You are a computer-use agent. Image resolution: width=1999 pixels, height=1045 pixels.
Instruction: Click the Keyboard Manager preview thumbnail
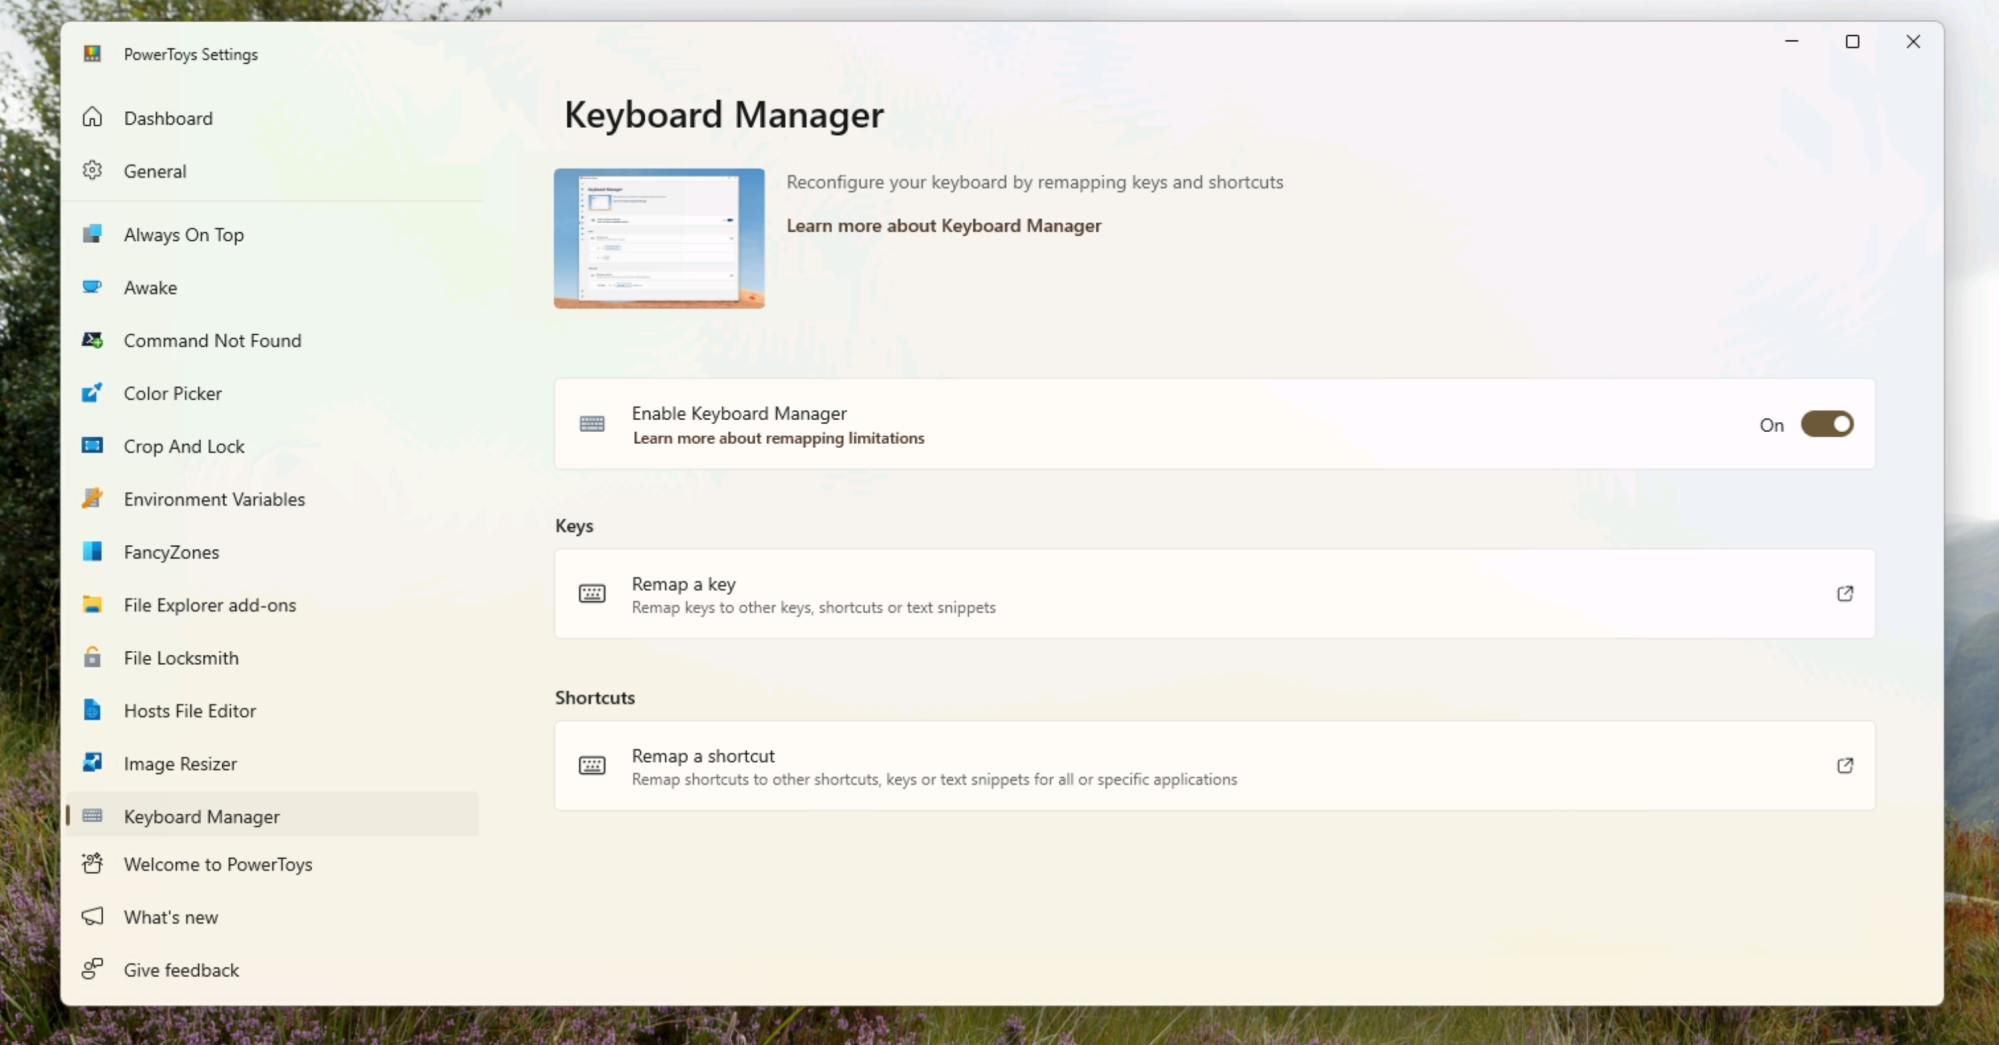[x=659, y=238]
